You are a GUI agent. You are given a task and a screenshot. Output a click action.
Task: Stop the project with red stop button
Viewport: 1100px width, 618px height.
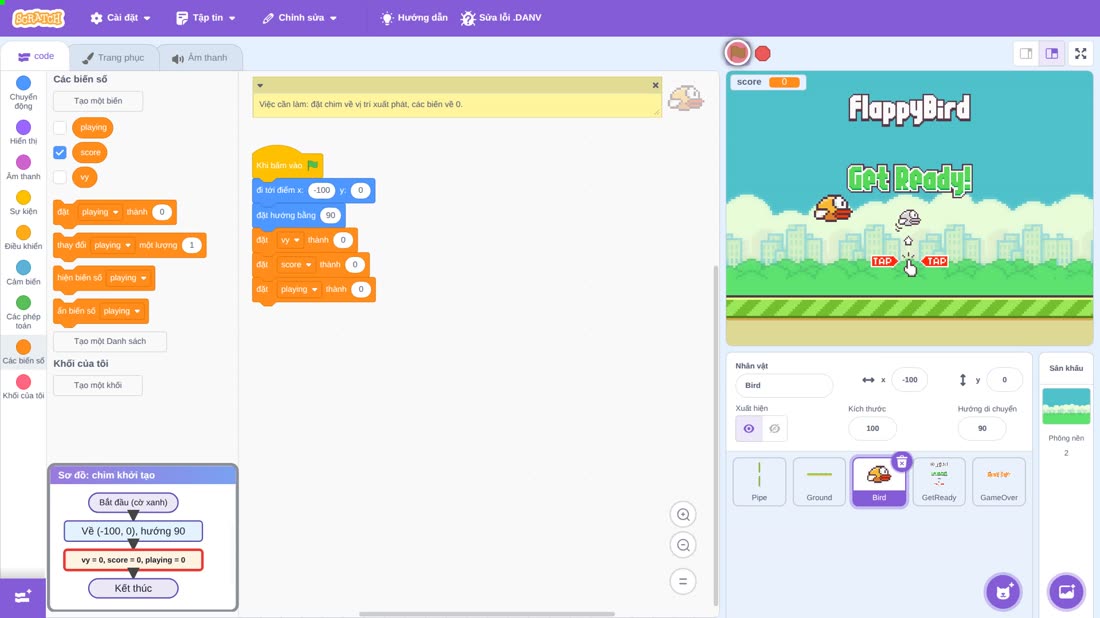[x=763, y=53]
